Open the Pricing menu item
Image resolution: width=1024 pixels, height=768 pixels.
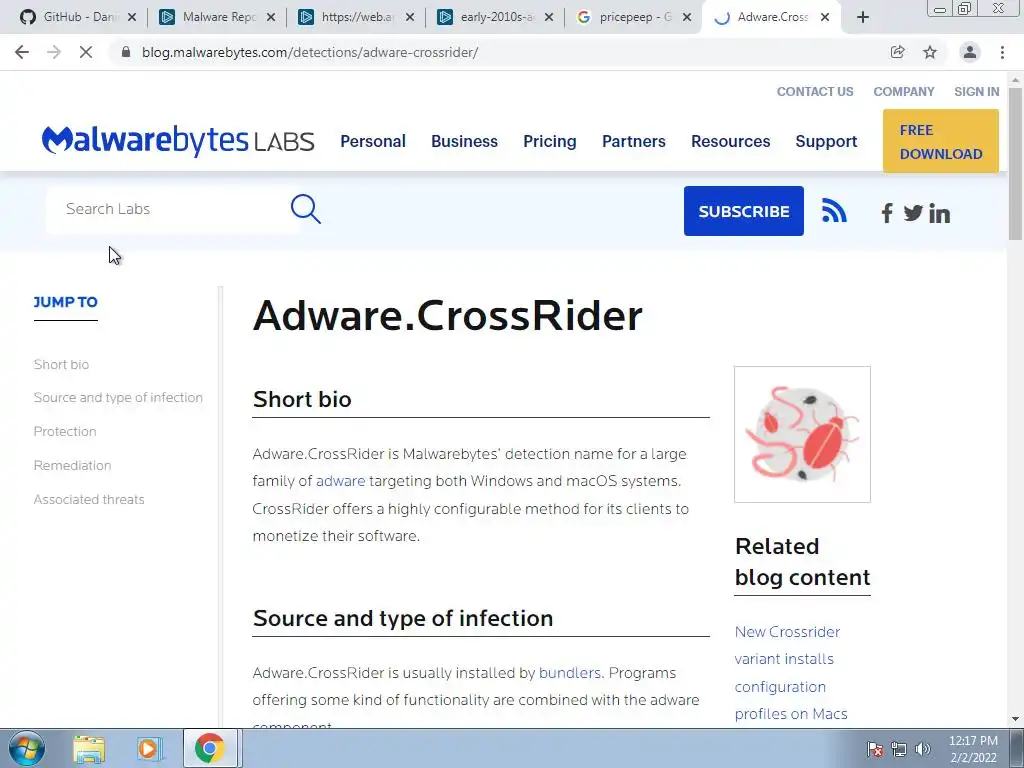click(550, 141)
